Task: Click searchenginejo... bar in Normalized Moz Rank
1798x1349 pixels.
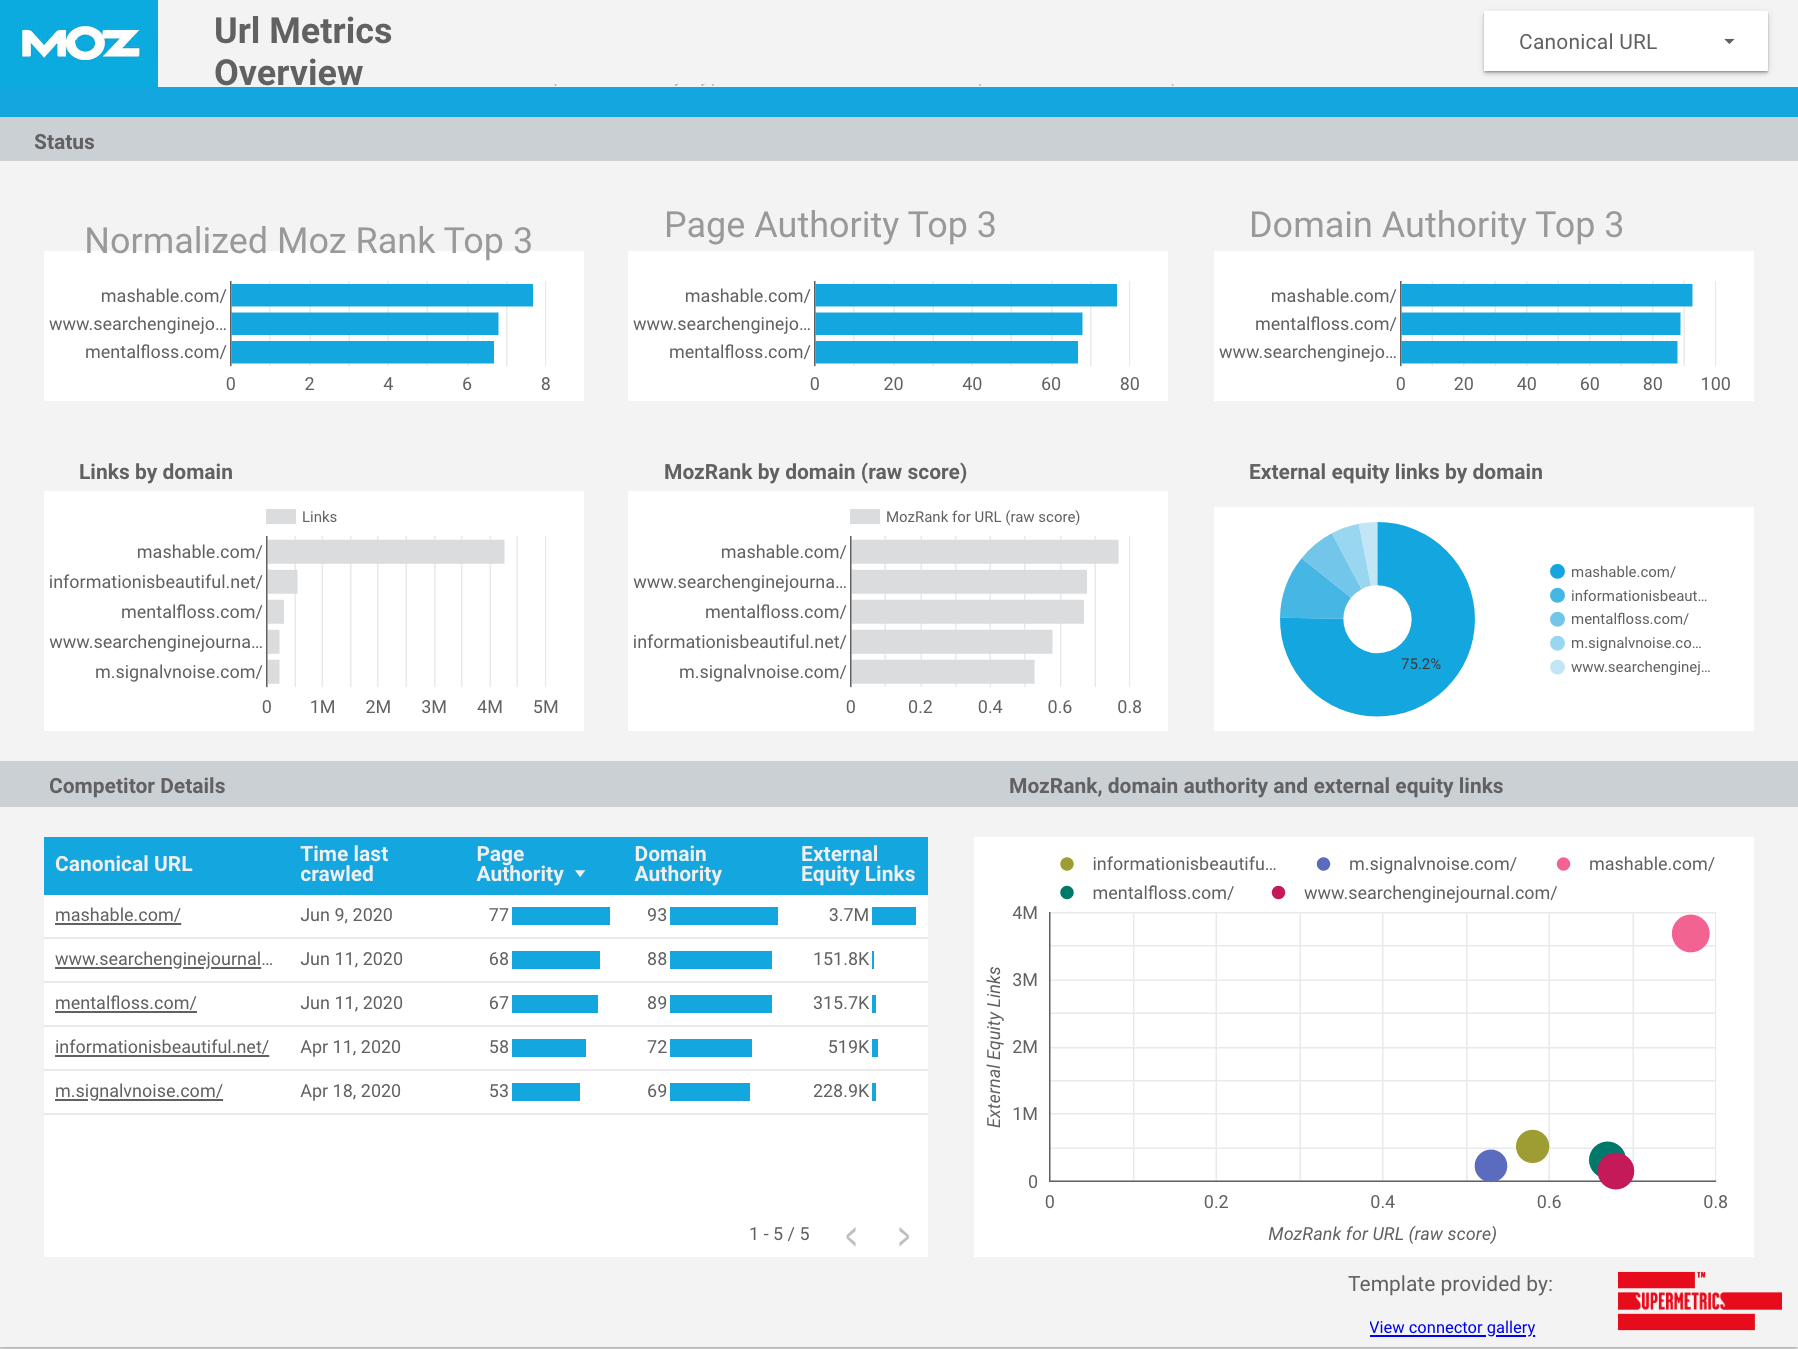Action: 365,324
